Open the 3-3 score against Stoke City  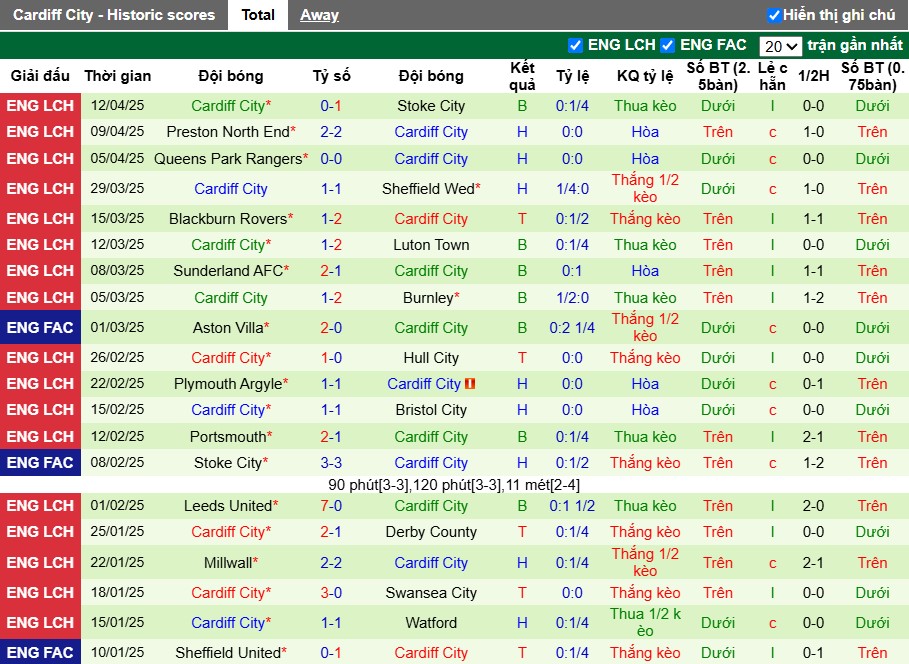331,463
